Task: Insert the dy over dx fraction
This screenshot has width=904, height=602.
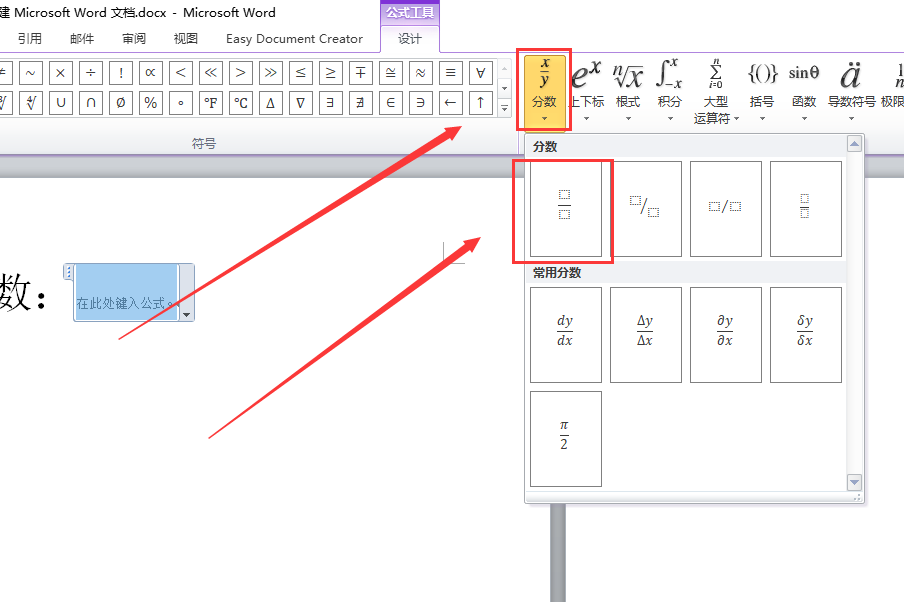Action: [x=566, y=335]
